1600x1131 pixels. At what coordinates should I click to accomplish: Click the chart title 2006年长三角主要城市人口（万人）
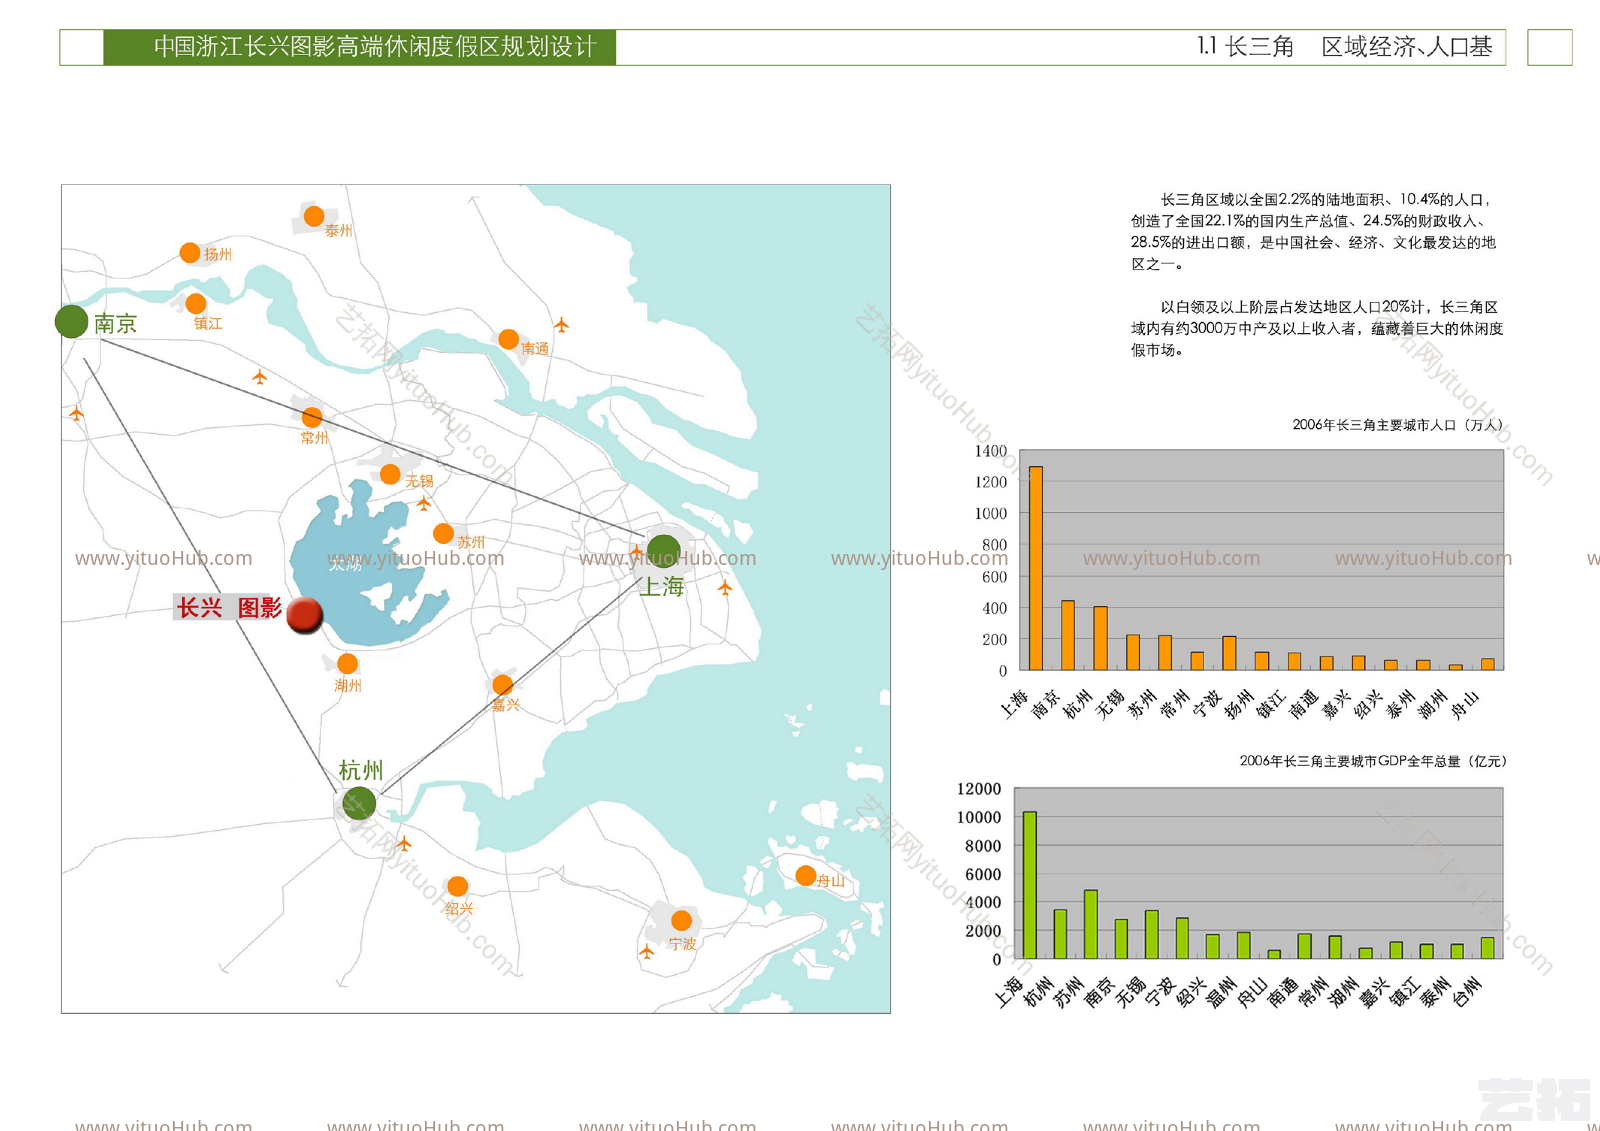[x=1397, y=425]
